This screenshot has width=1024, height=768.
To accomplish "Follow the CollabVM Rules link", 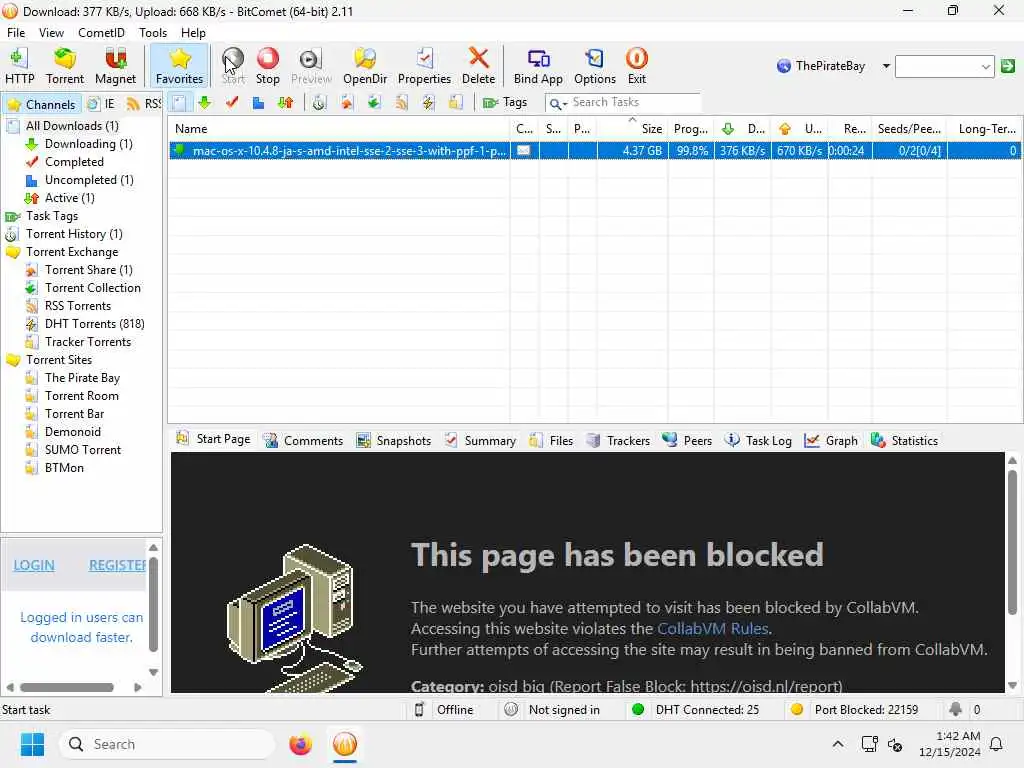I will pos(712,628).
